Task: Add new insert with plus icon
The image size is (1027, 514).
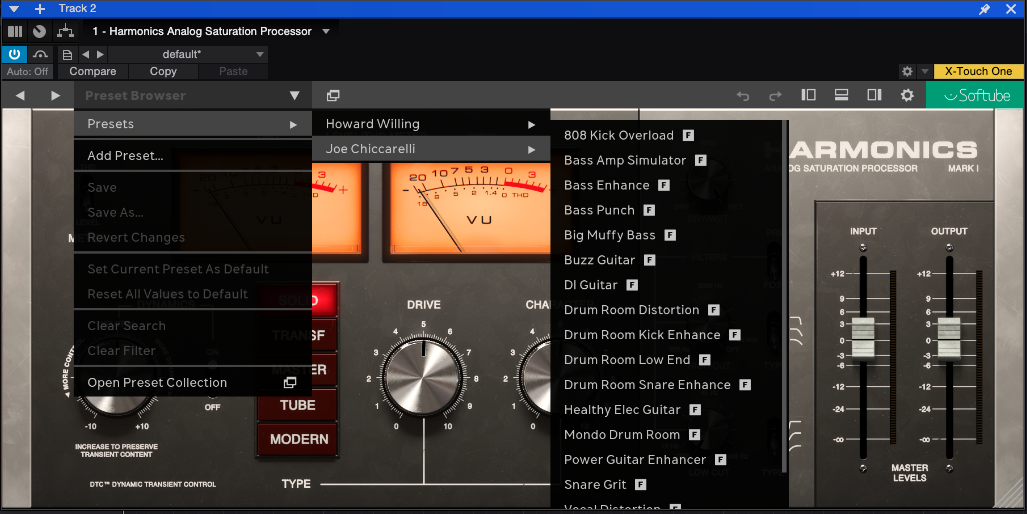Action: 39,9
